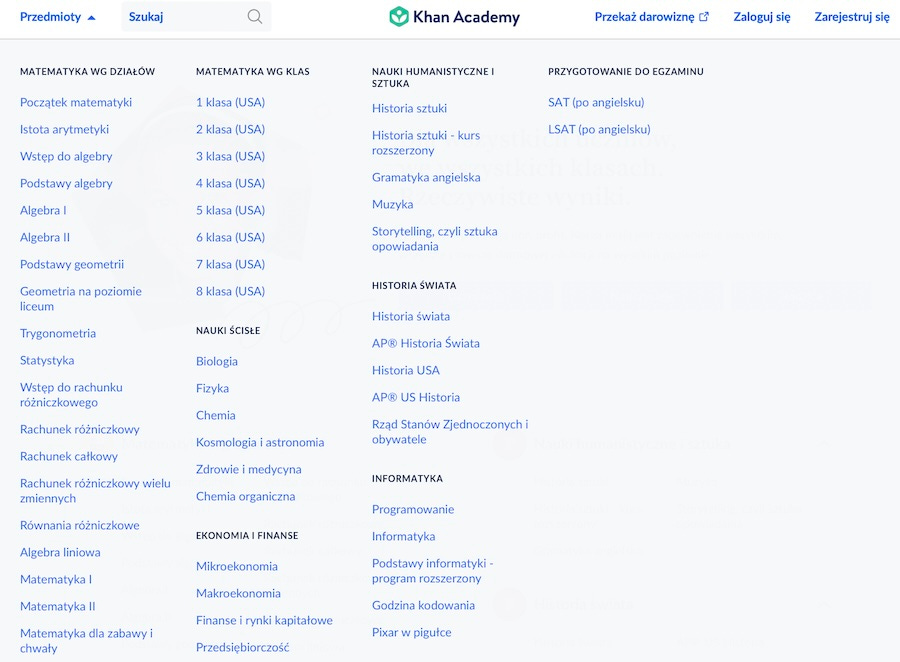Select Gramatyka angielska
Viewport: 900px width, 662px height.
426,177
